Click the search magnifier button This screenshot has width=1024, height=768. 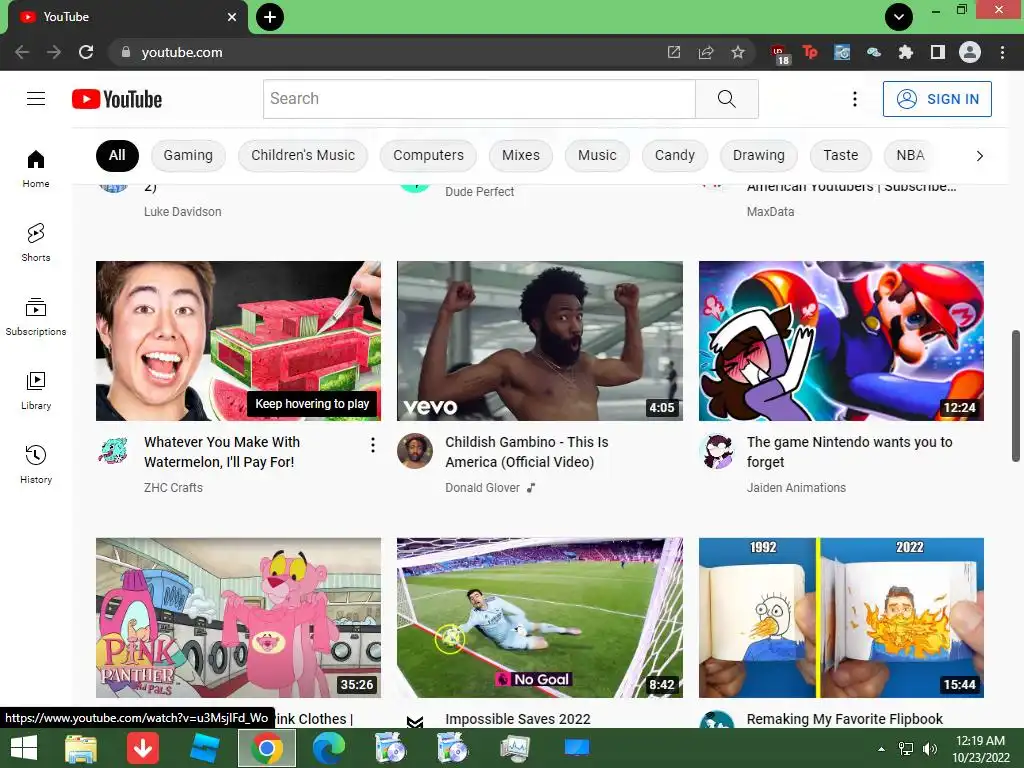(727, 99)
